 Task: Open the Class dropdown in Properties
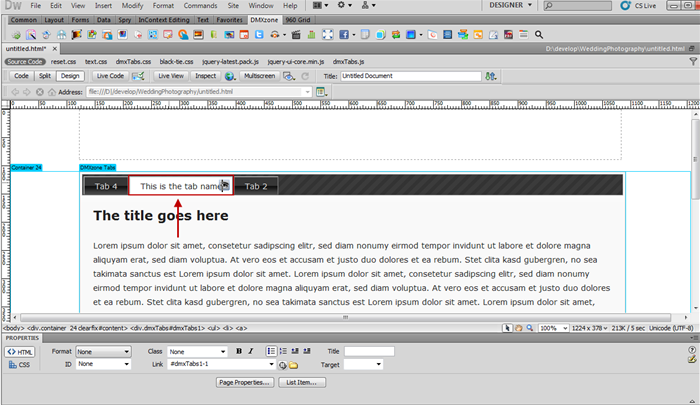tap(196, 352)
